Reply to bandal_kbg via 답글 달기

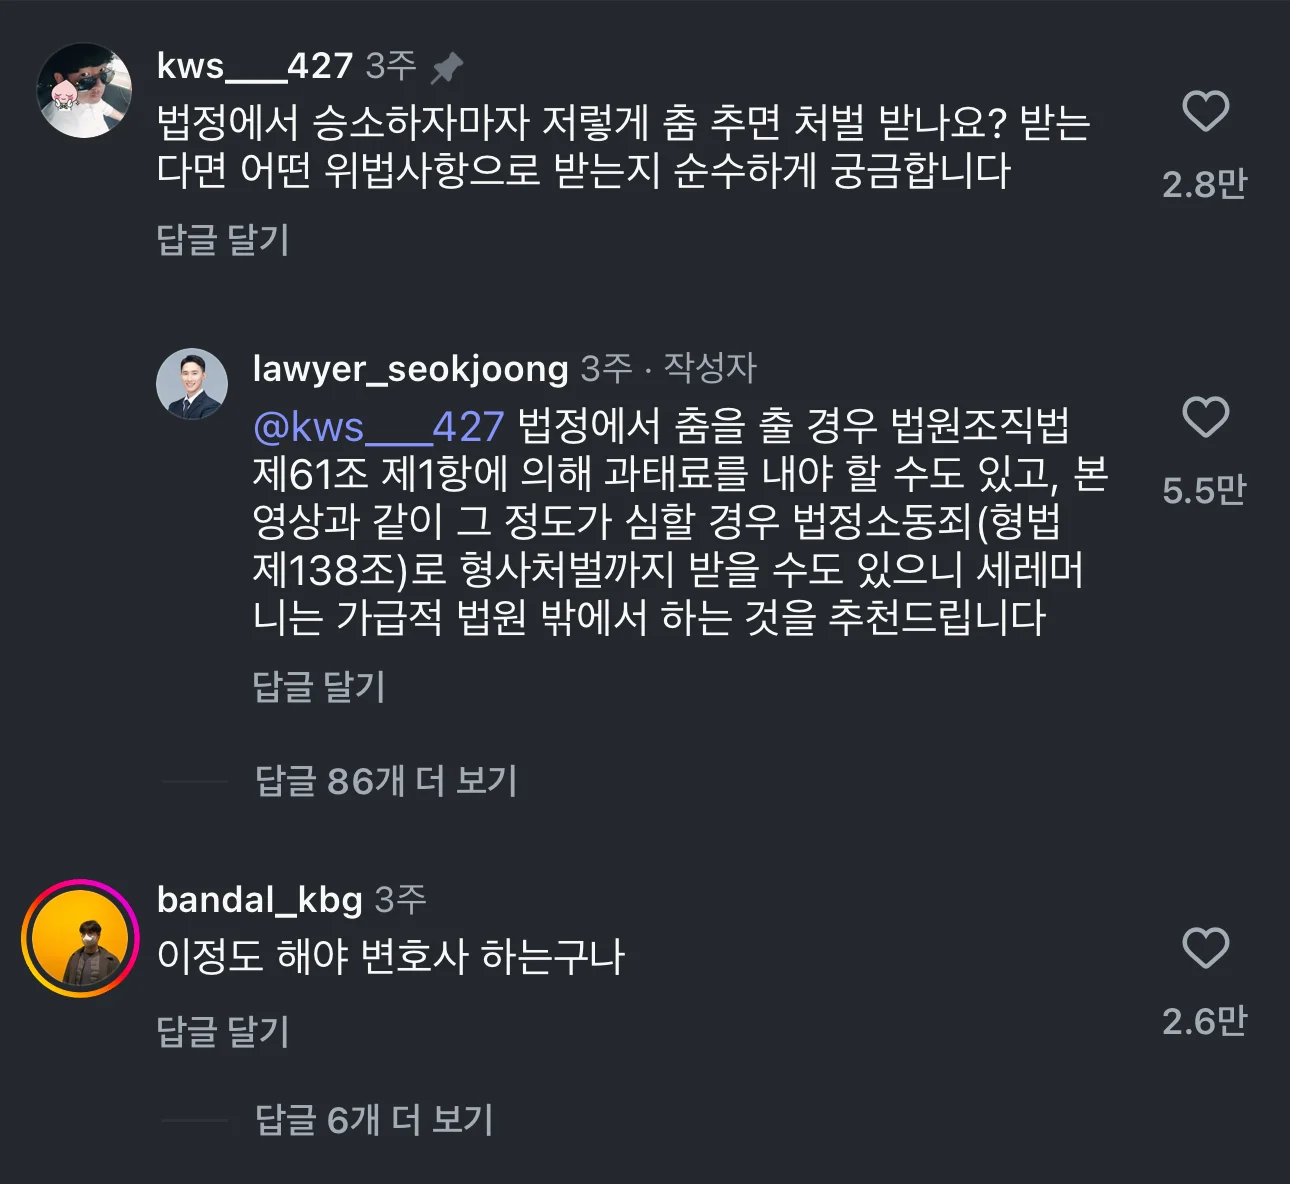coord(223,1031)
